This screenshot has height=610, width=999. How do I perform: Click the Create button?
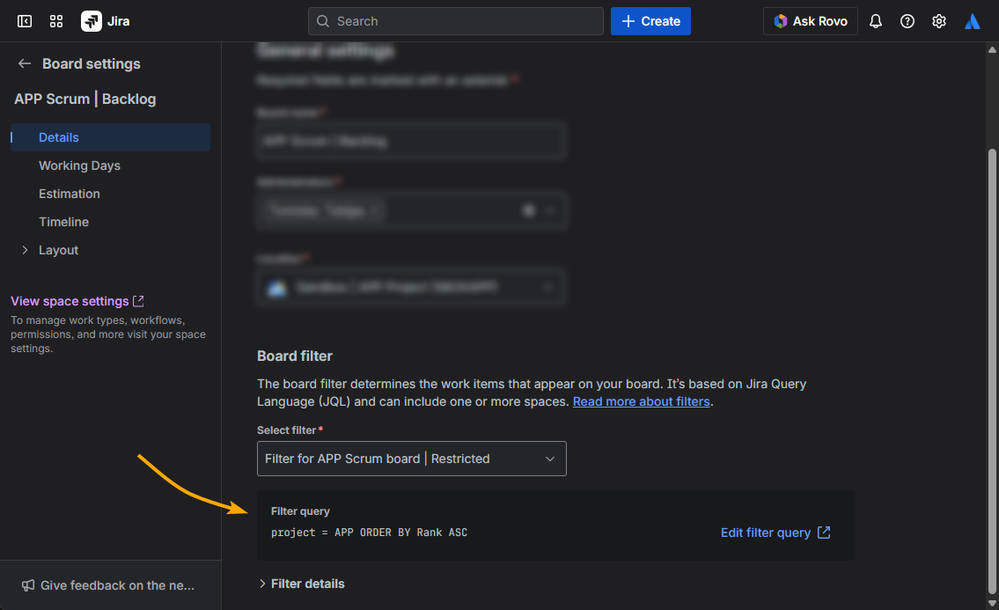[x=650, y=21]
